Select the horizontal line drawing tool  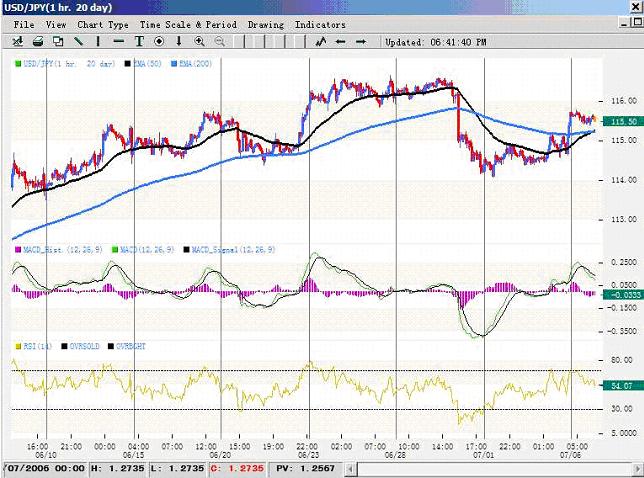click(x=119, y=42)
